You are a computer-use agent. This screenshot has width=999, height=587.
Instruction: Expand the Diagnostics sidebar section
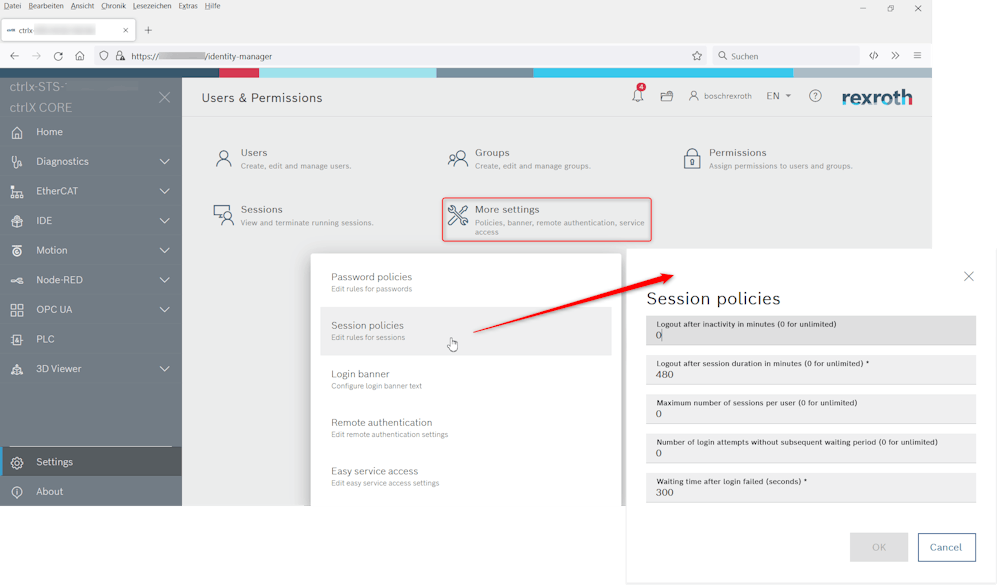(x=165, y=162)
